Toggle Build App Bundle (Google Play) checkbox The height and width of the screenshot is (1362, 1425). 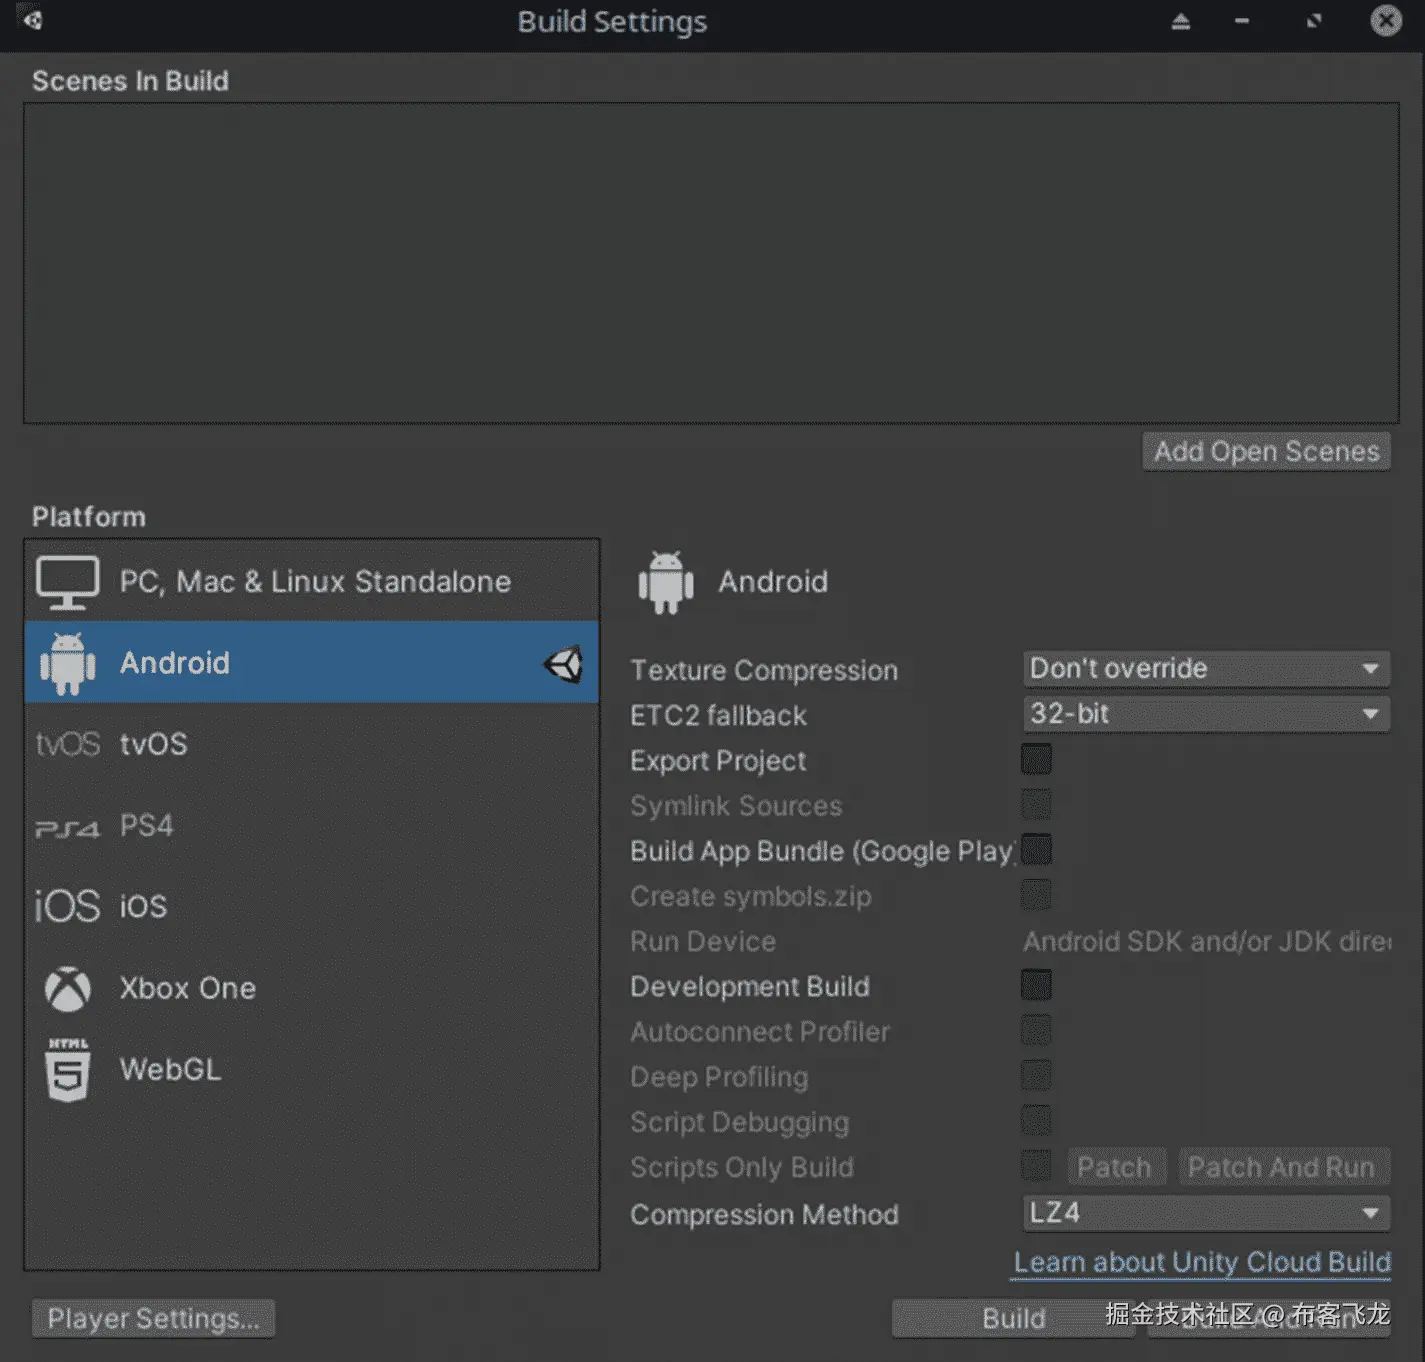pyautogui.click(x=1036, y=850)
